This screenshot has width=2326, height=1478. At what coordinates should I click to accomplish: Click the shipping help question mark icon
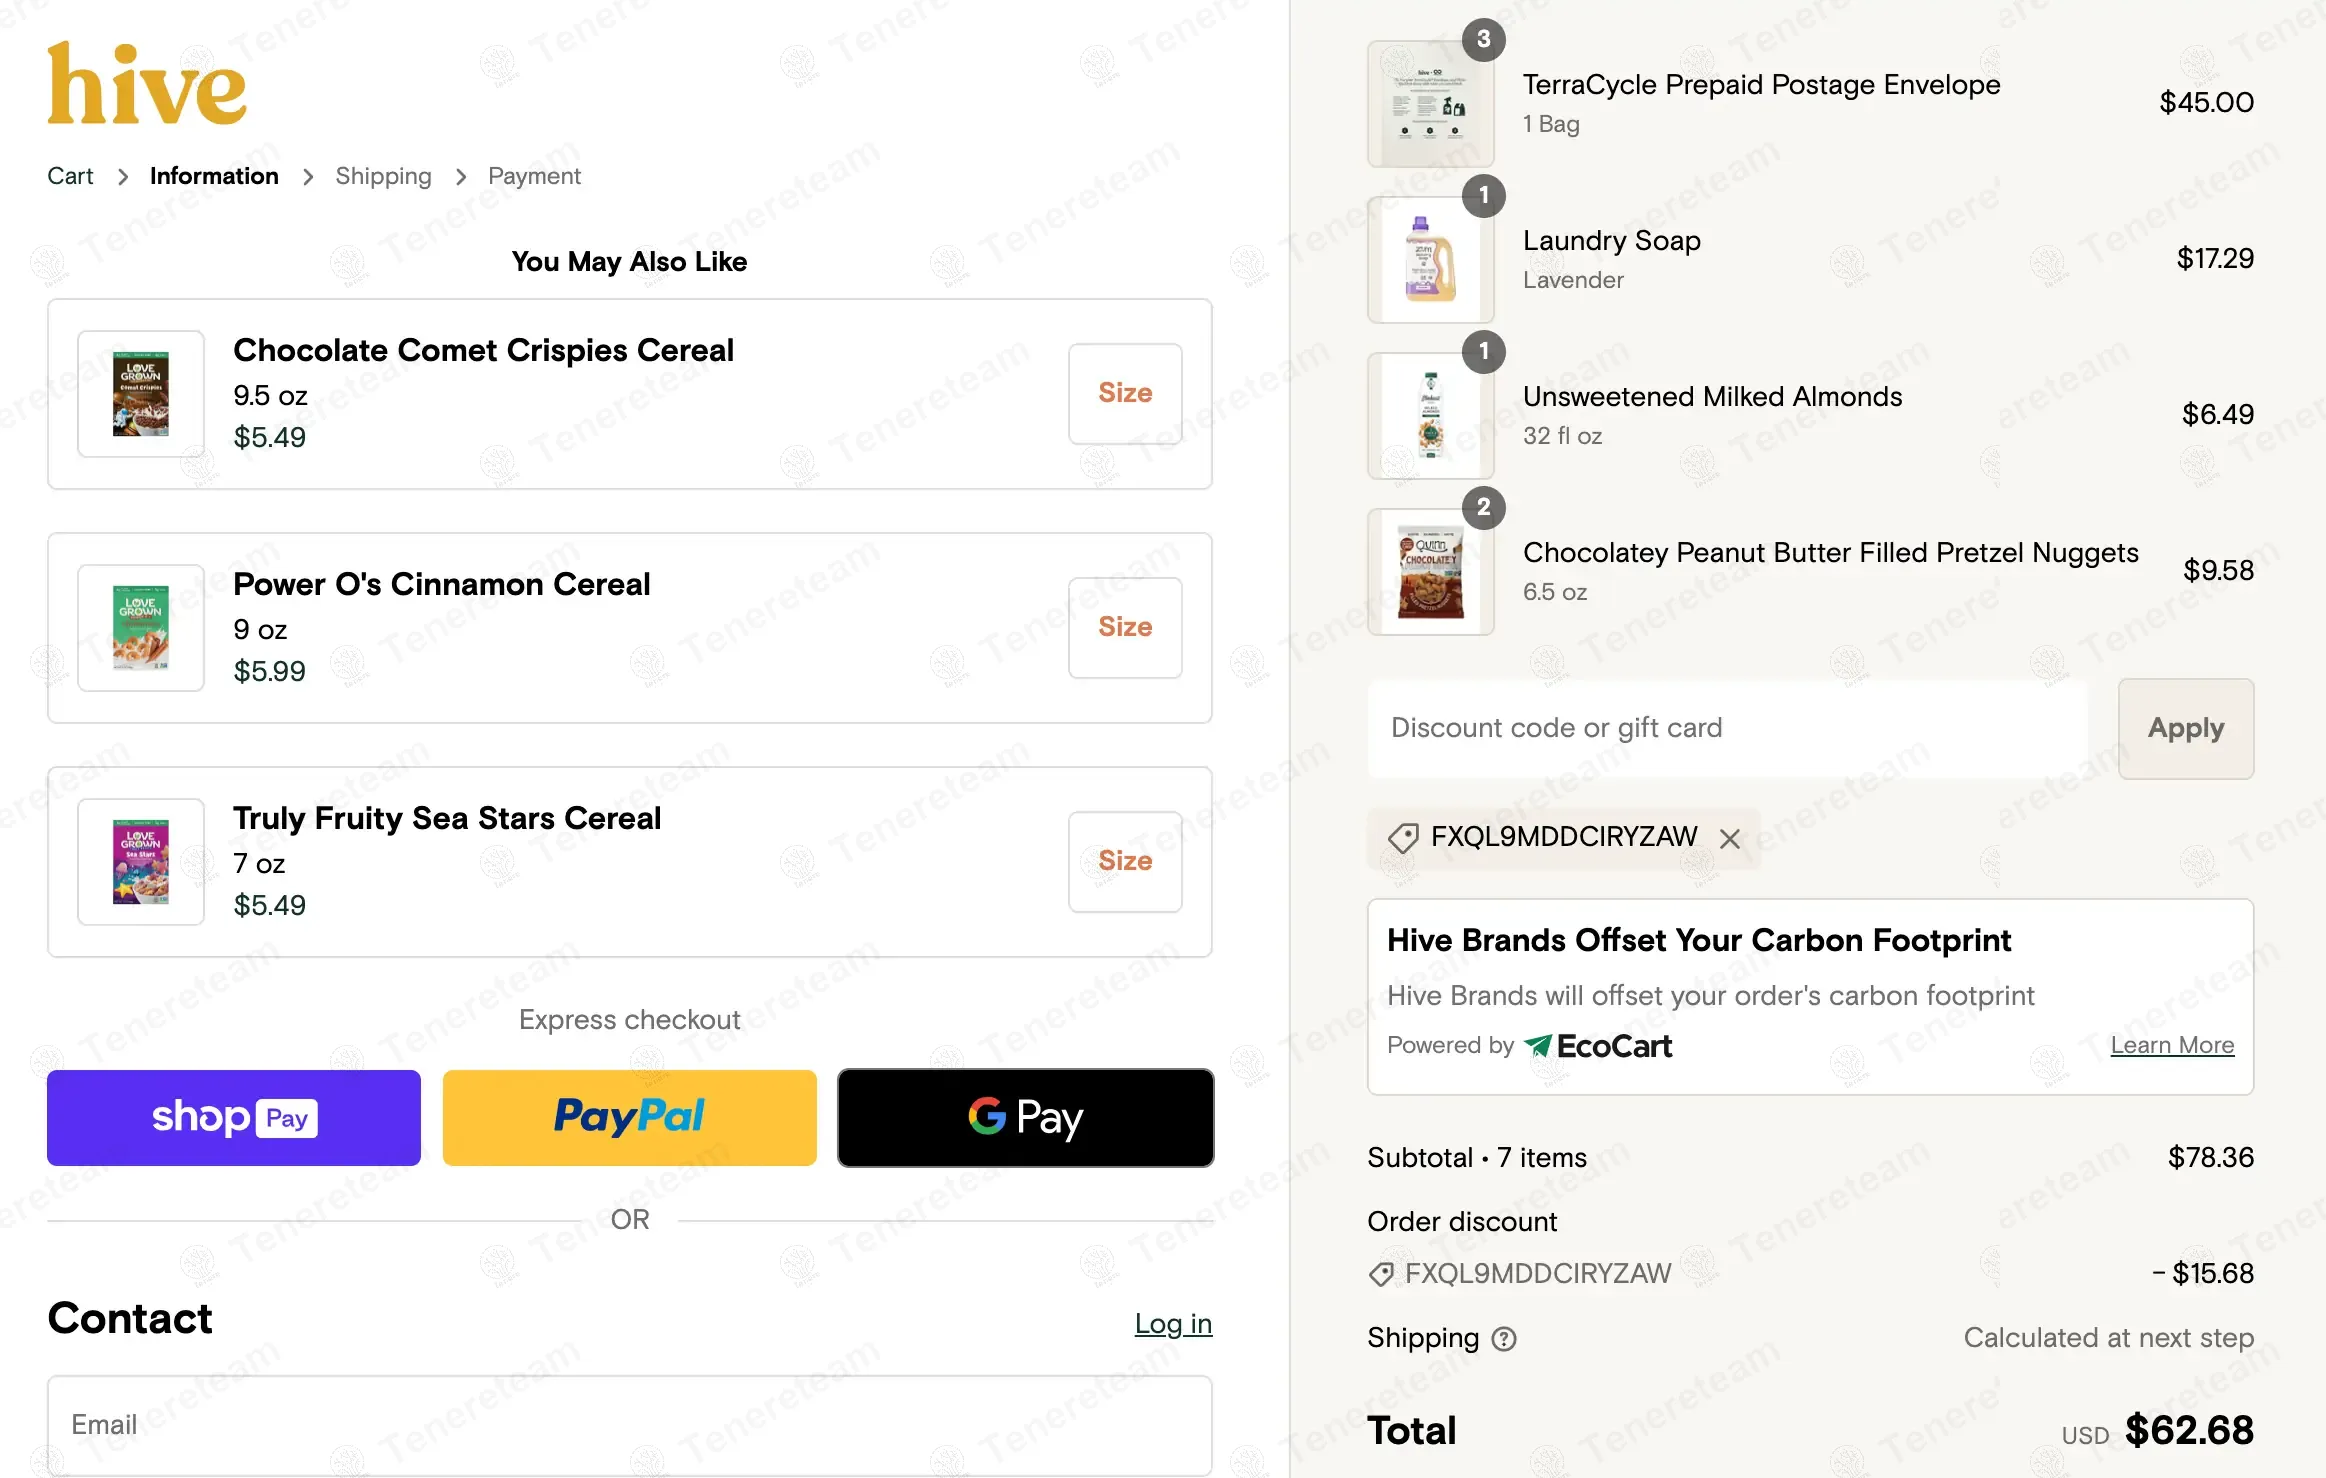[1504, 1339]
